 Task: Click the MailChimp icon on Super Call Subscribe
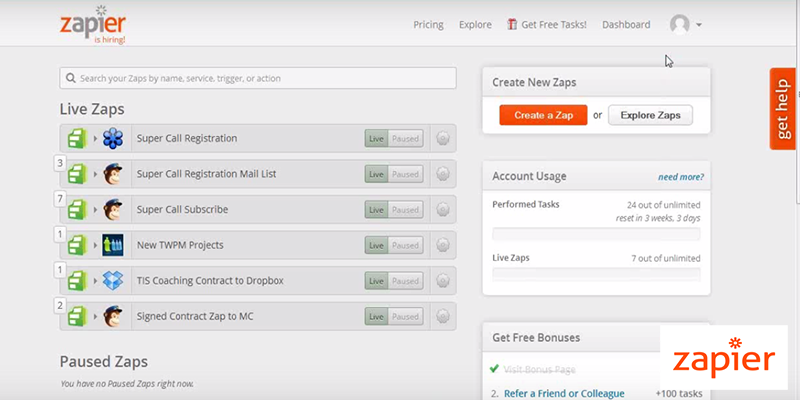tap(113, 210)
